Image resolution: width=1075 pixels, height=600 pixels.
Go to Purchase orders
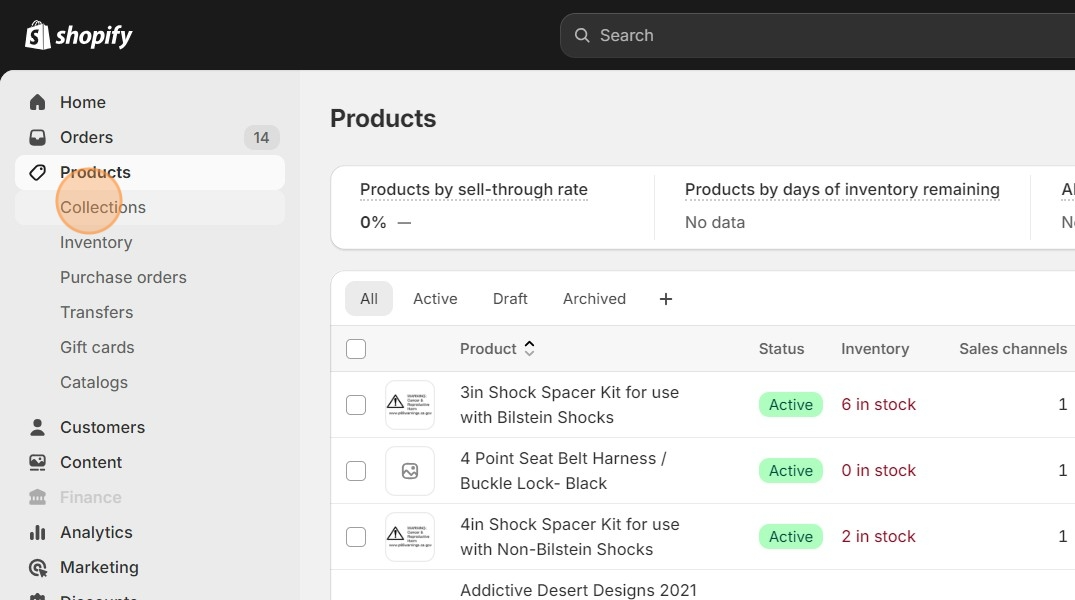123,277
